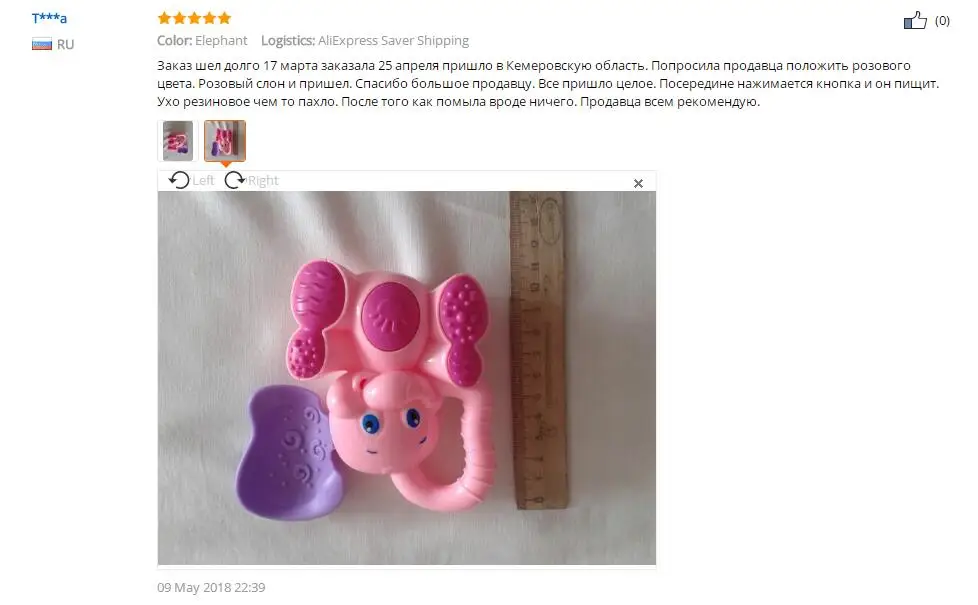Click the Russian flag icon
This screenshot has width=978, height=605.
pos(42,44)
